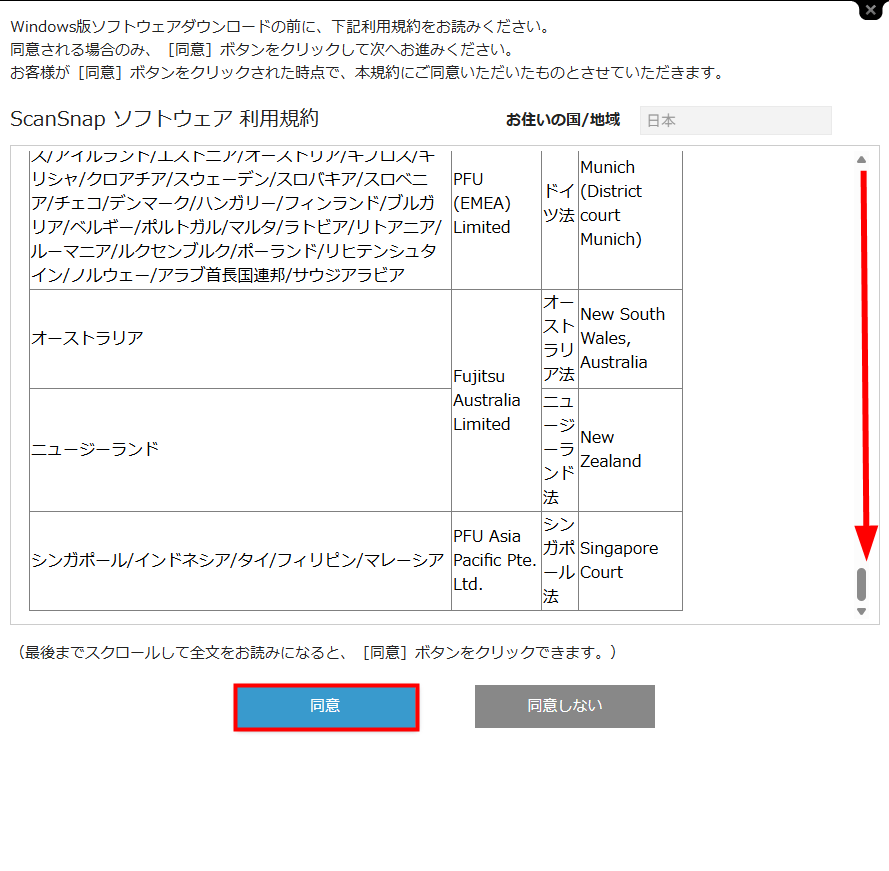The image size is (889, 871).
Task: Click the ドイツ法 governing law cell
Action: 559,203
